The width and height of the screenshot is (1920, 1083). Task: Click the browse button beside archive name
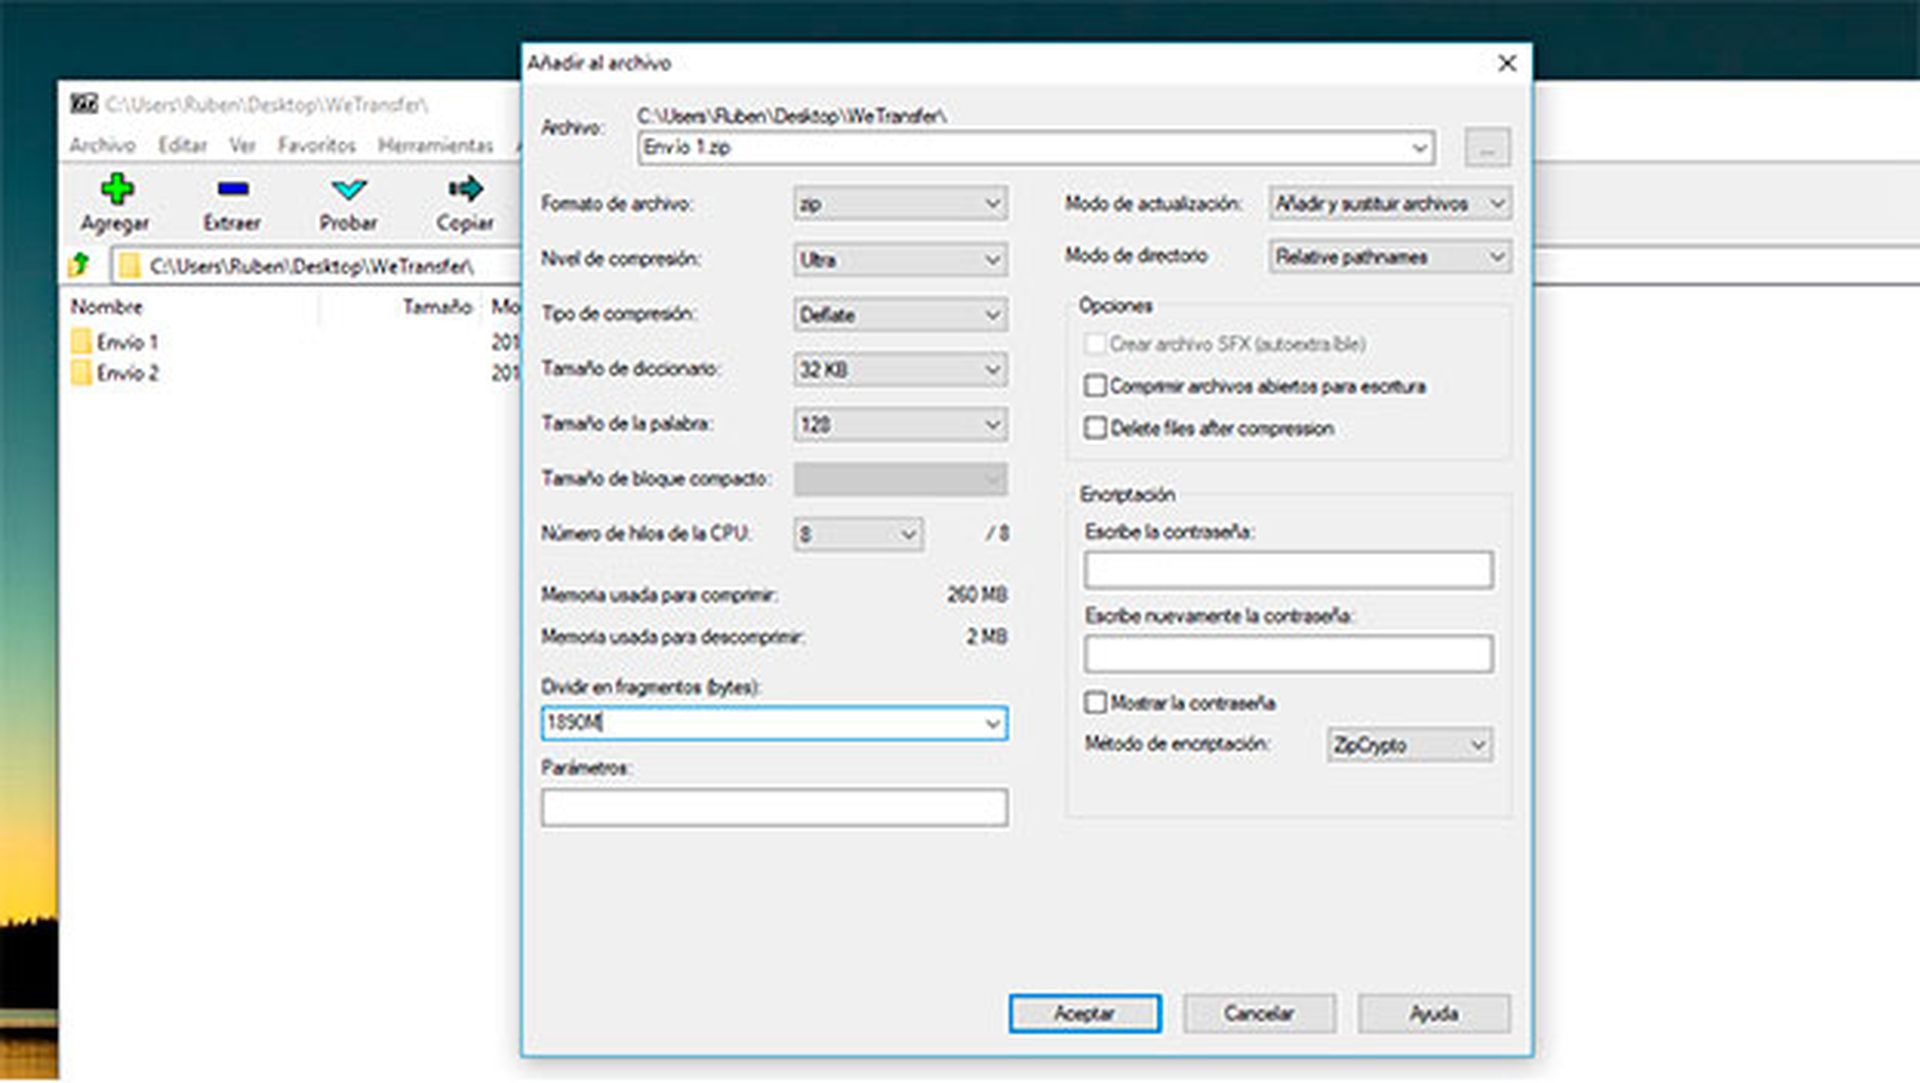point(1487,148)
